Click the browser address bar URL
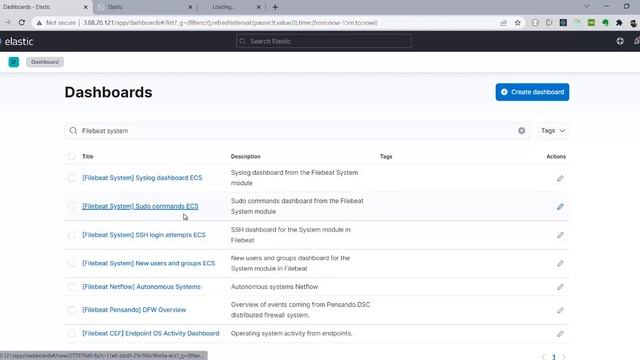 pyautogui.click(x=230, y=23)
